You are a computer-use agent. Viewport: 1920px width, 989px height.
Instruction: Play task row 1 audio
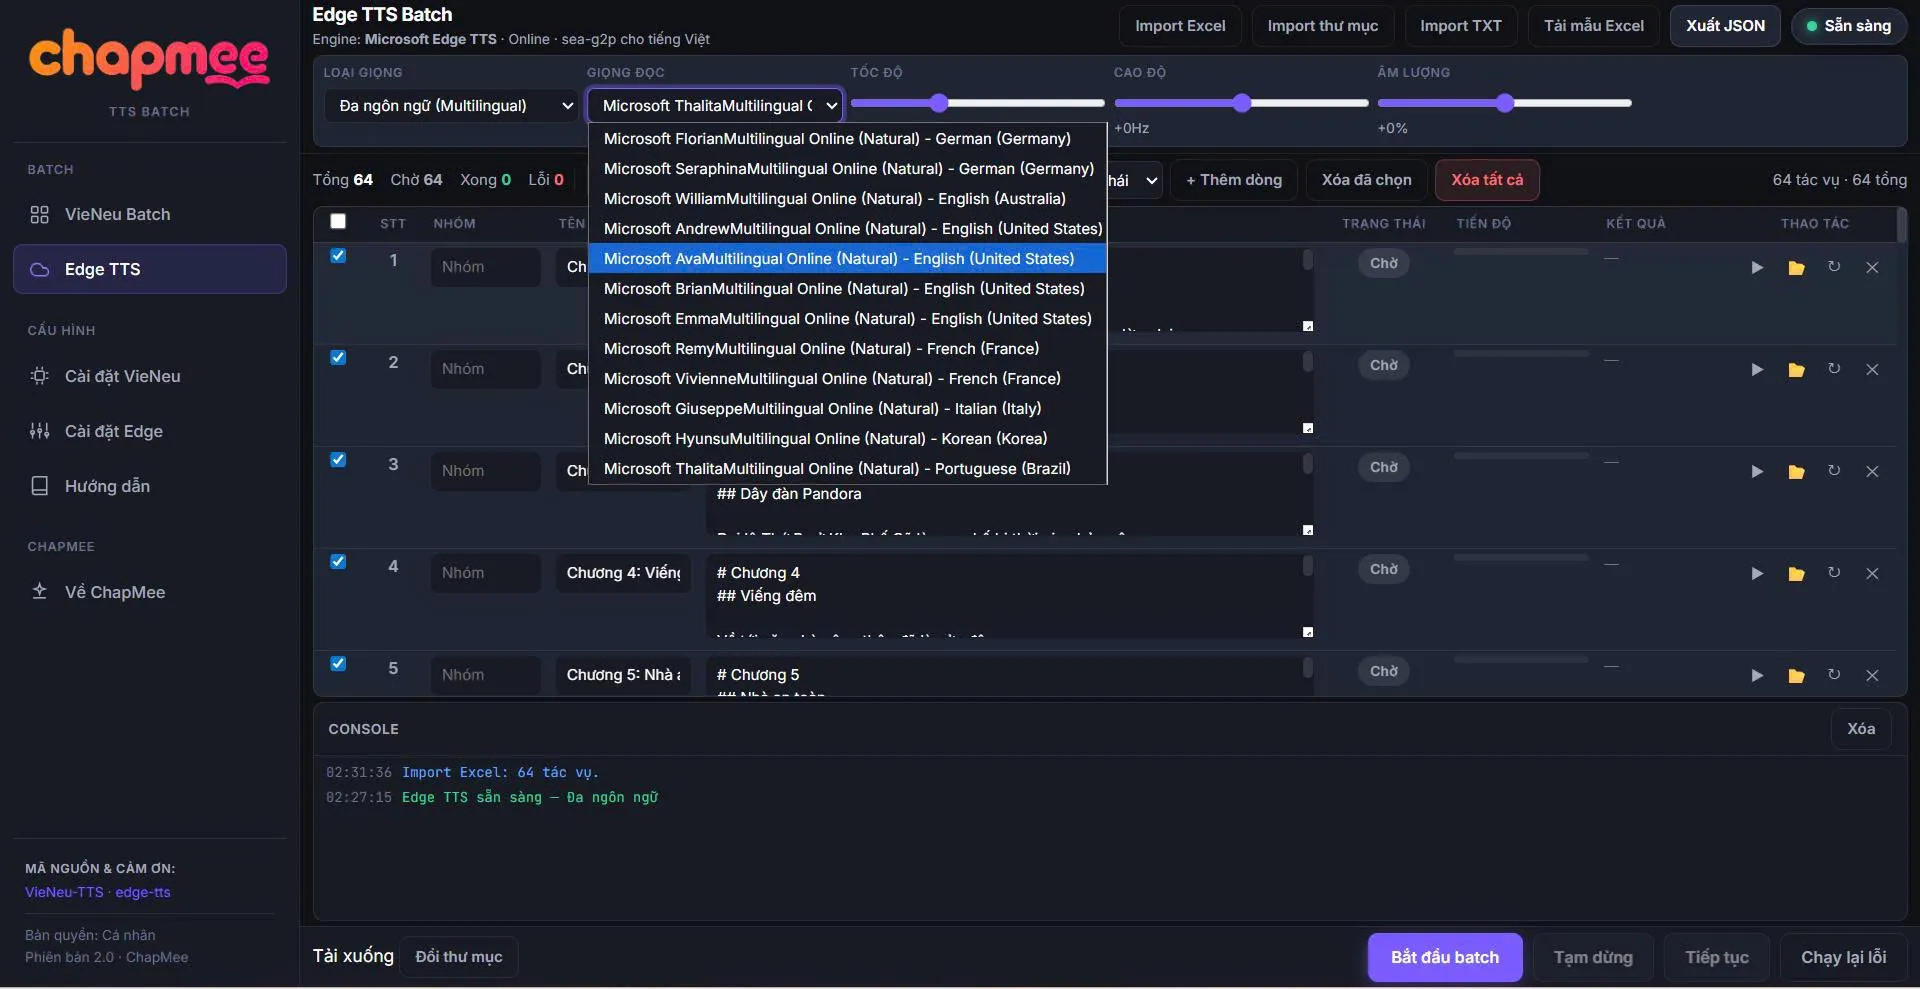[1757, 268]
